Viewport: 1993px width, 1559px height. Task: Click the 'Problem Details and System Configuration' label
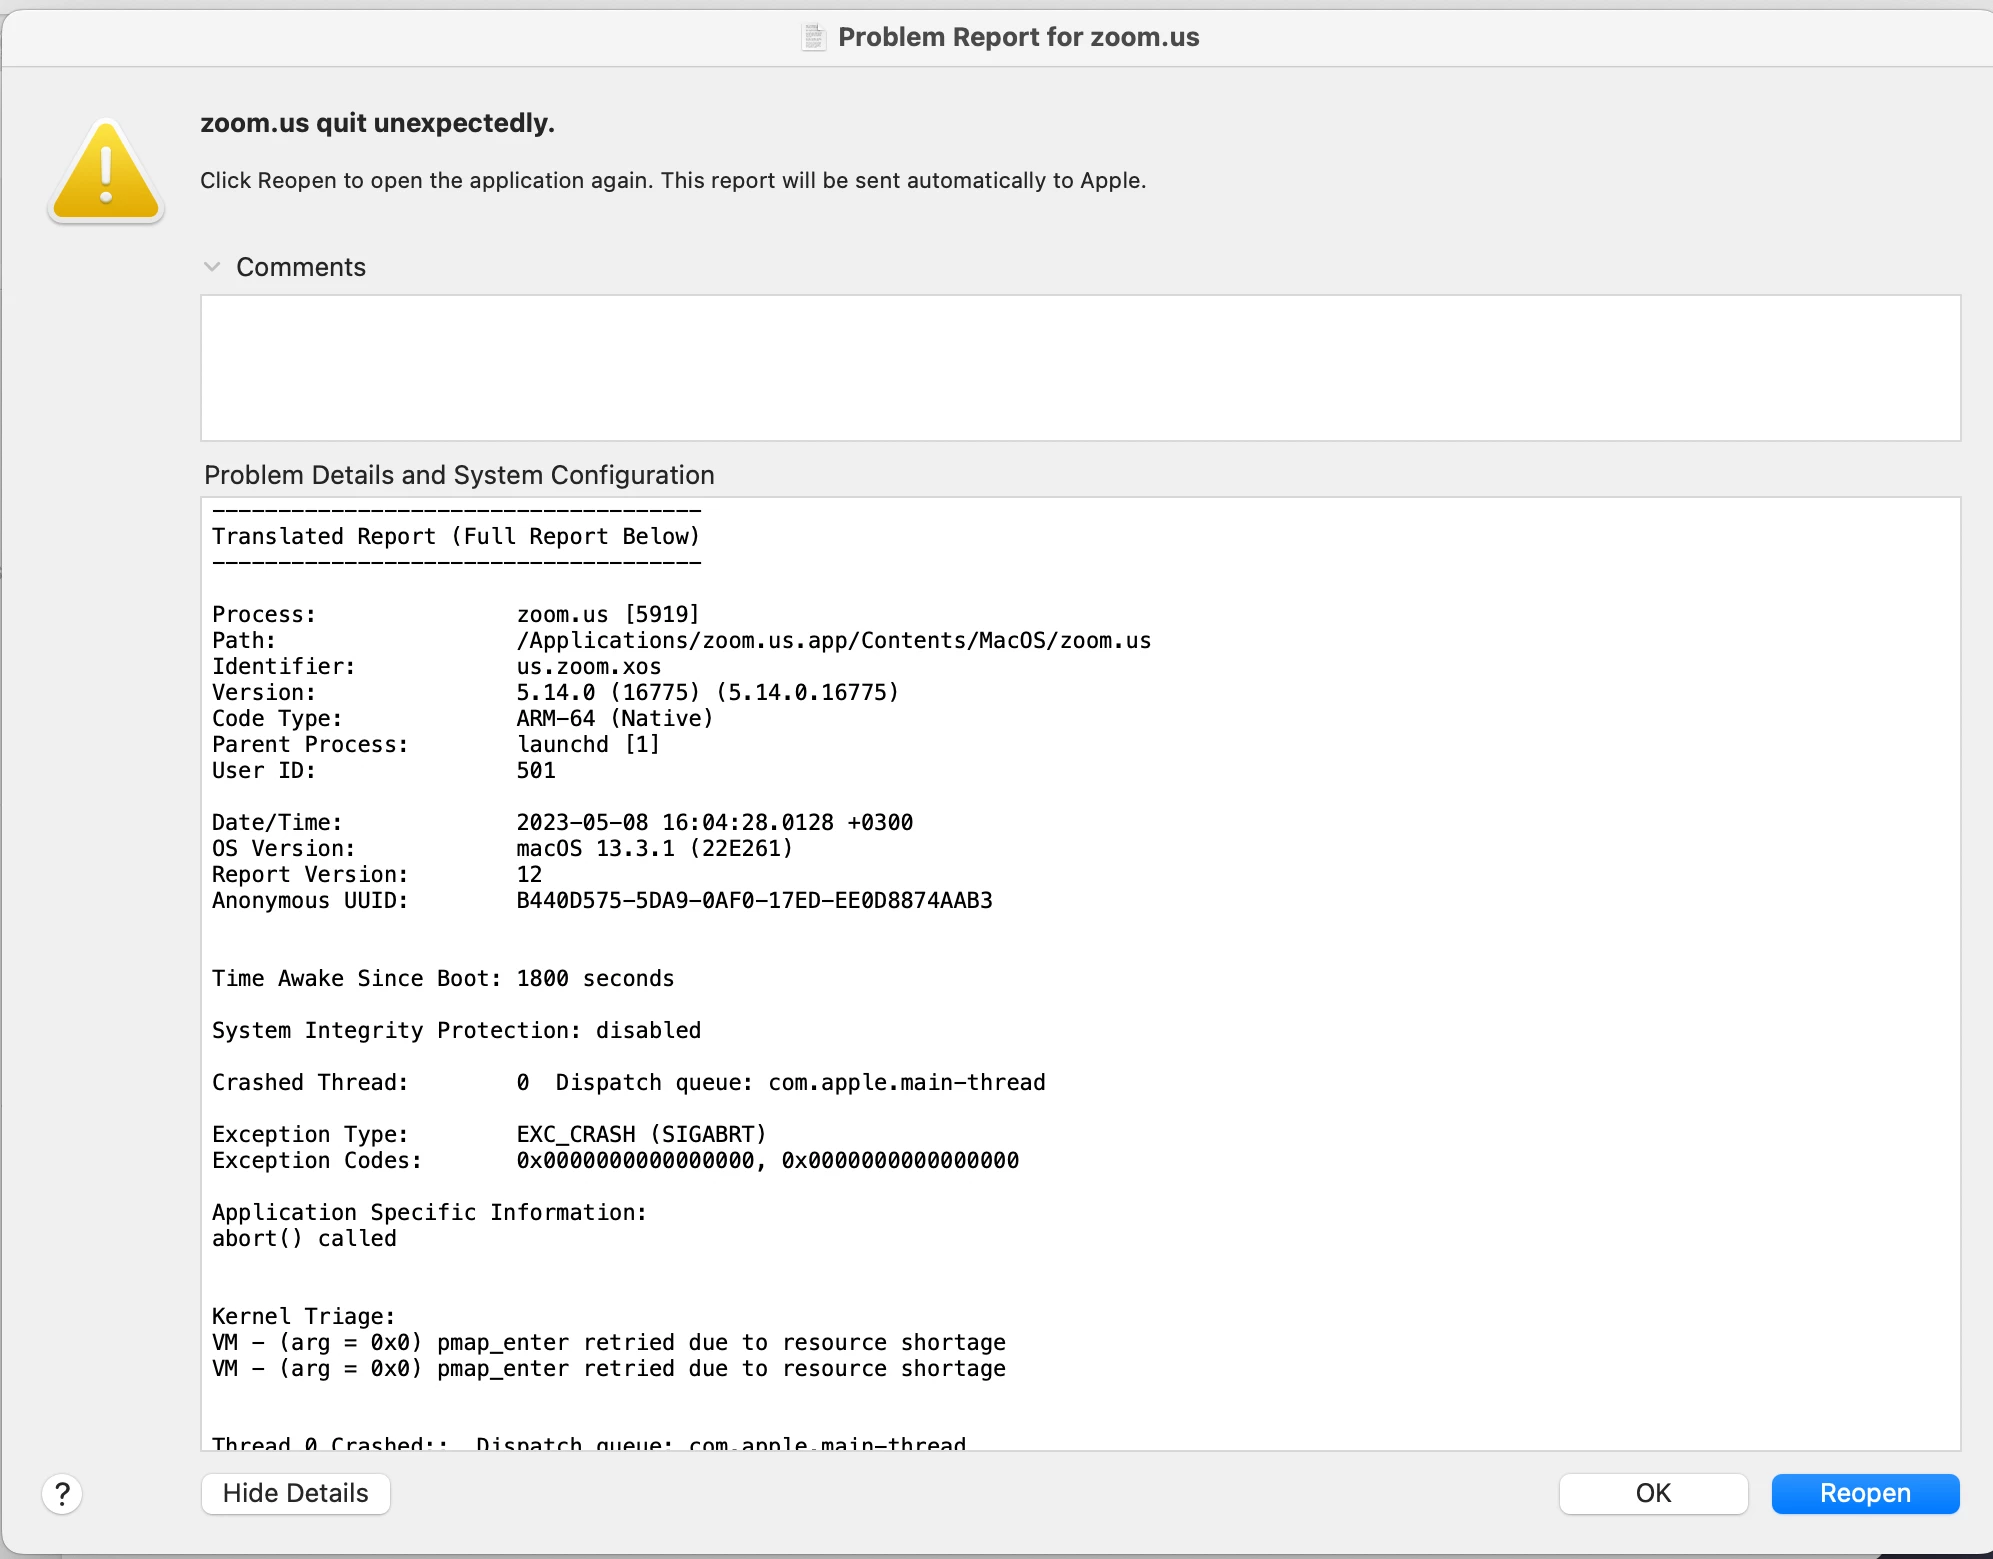[x=459, y=475]
